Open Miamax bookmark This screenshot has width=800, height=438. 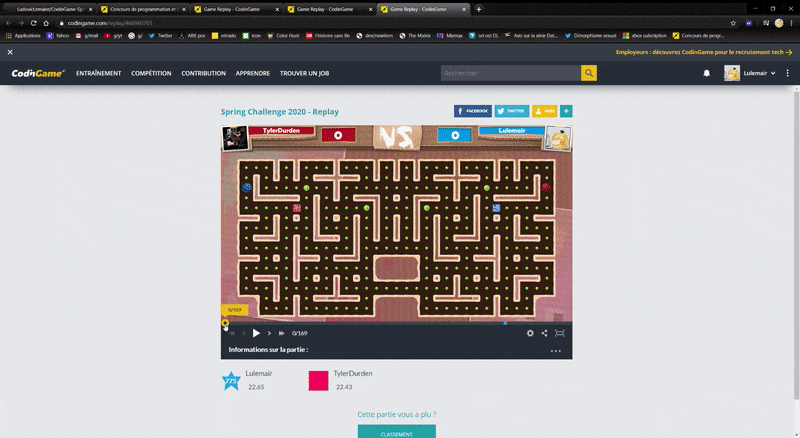[449, 36]
